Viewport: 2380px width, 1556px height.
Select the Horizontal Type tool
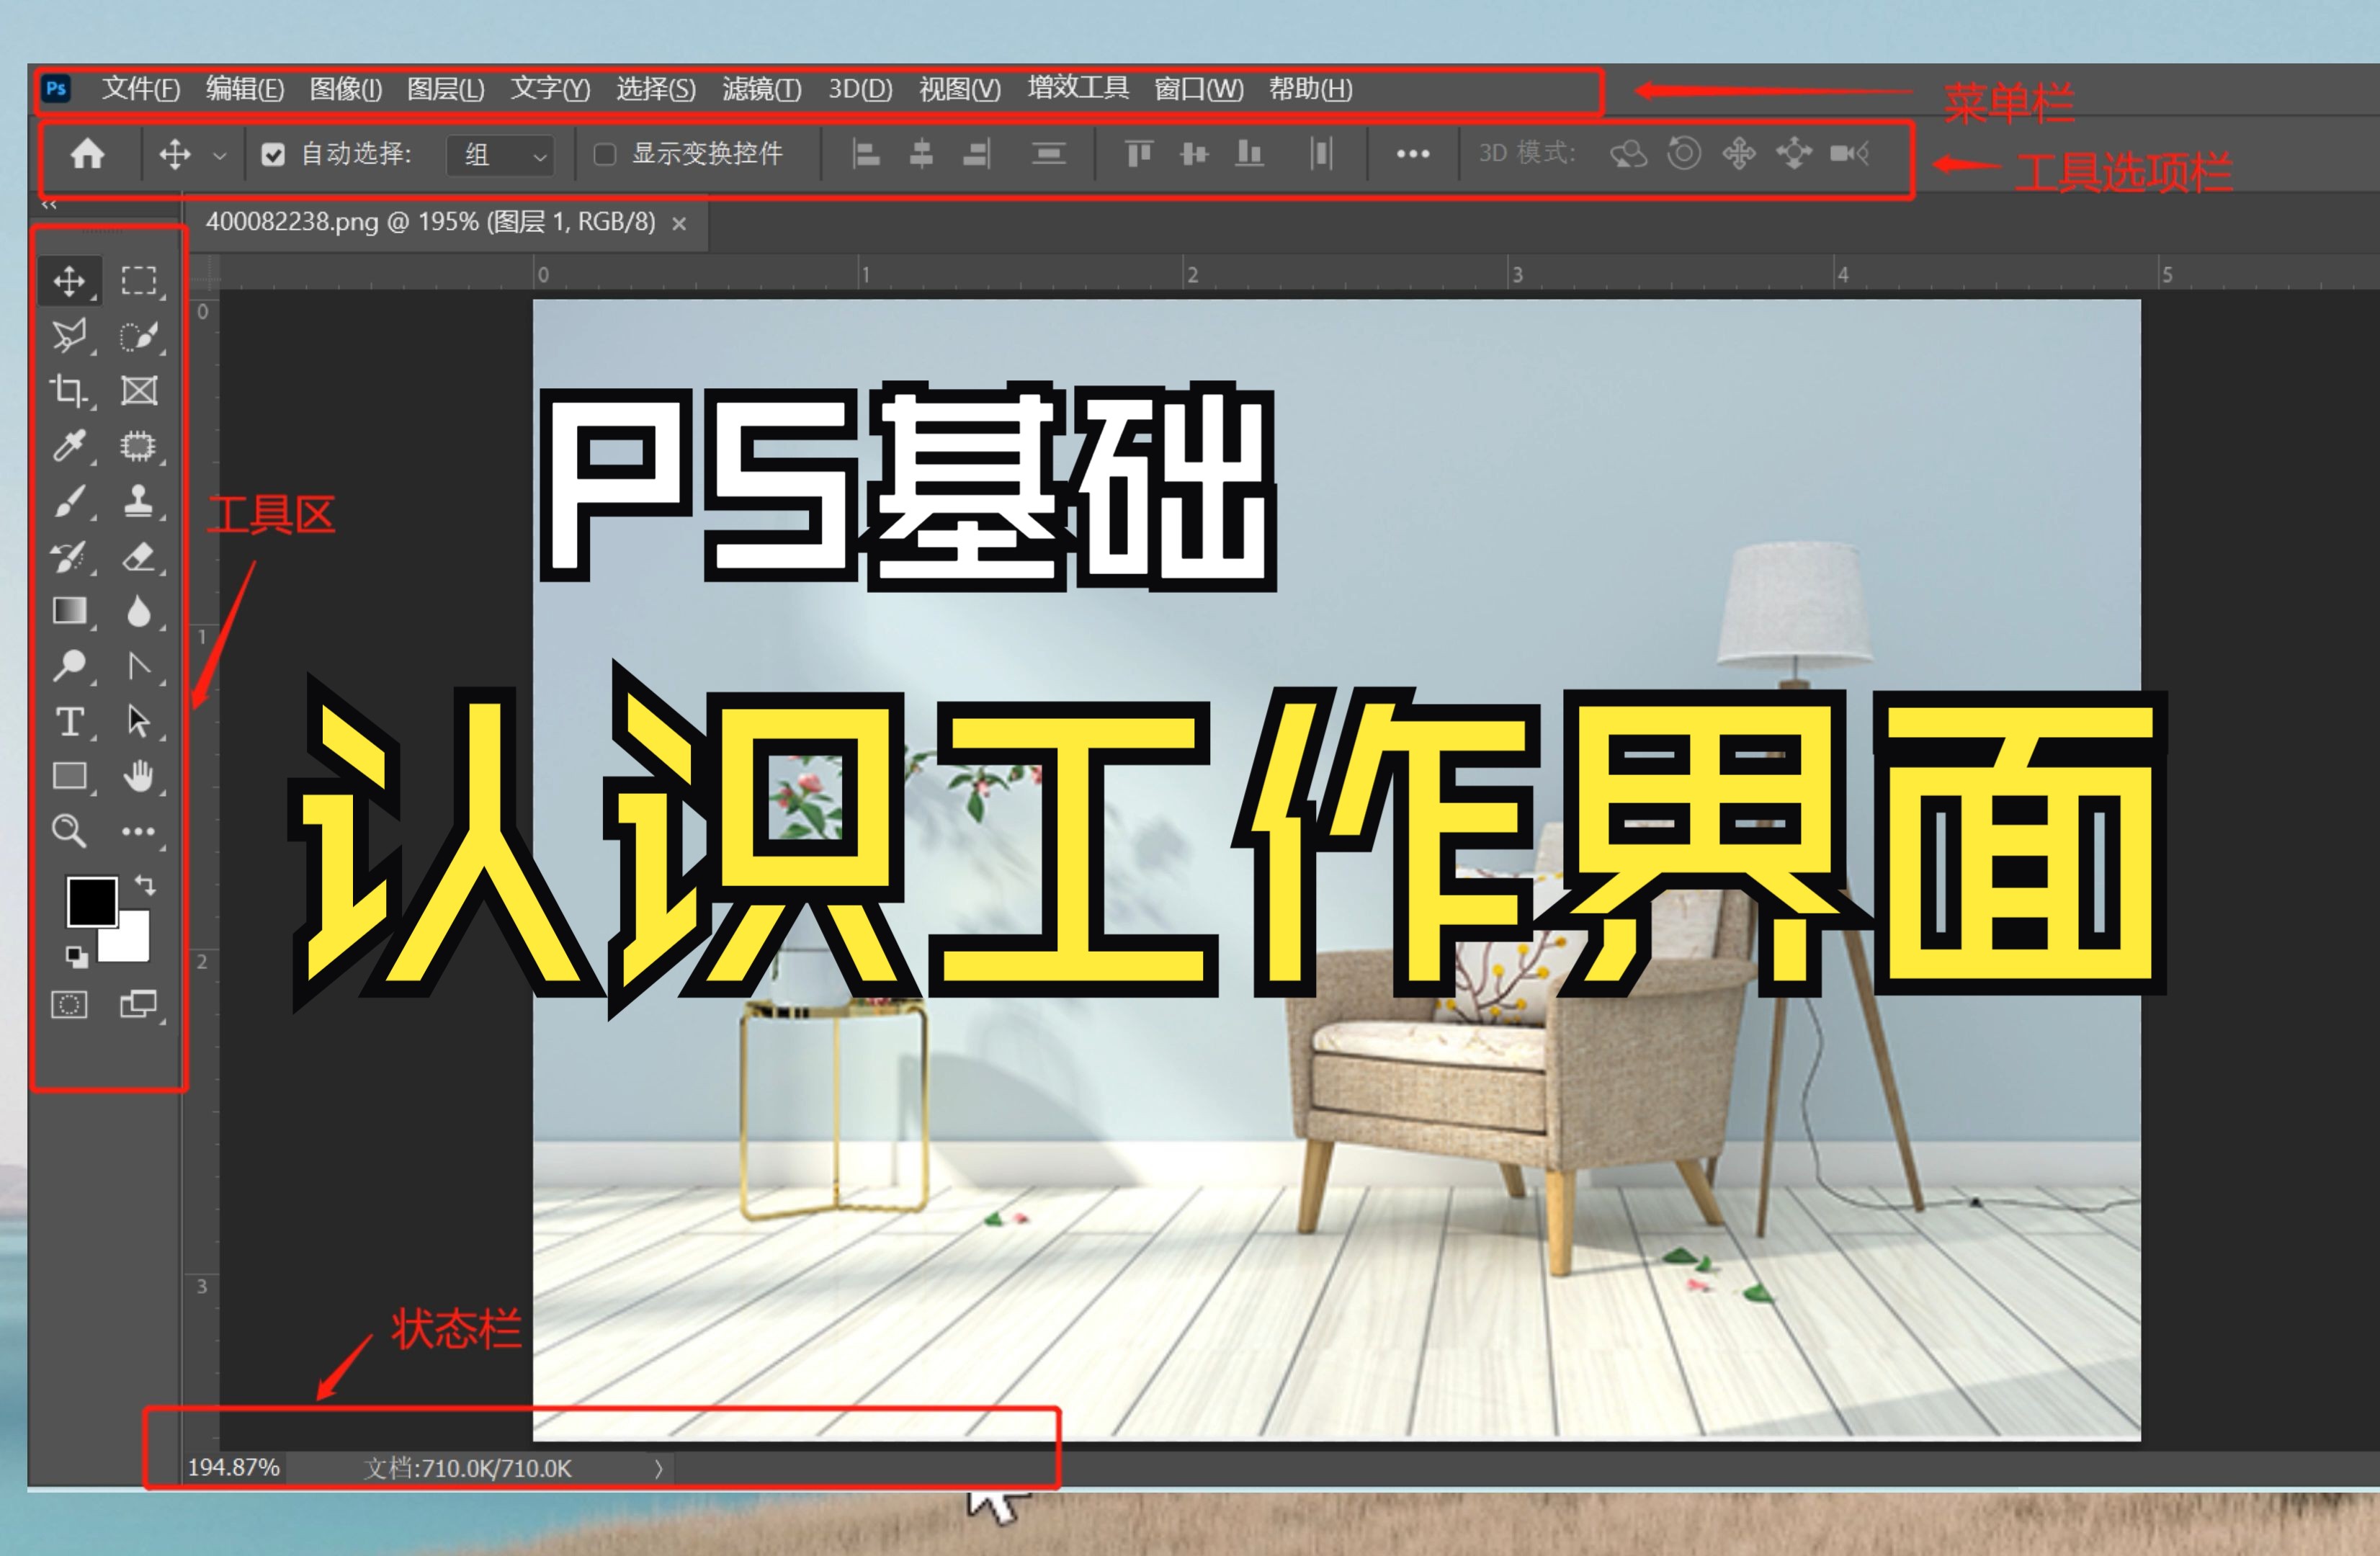(x=70, y=723)
